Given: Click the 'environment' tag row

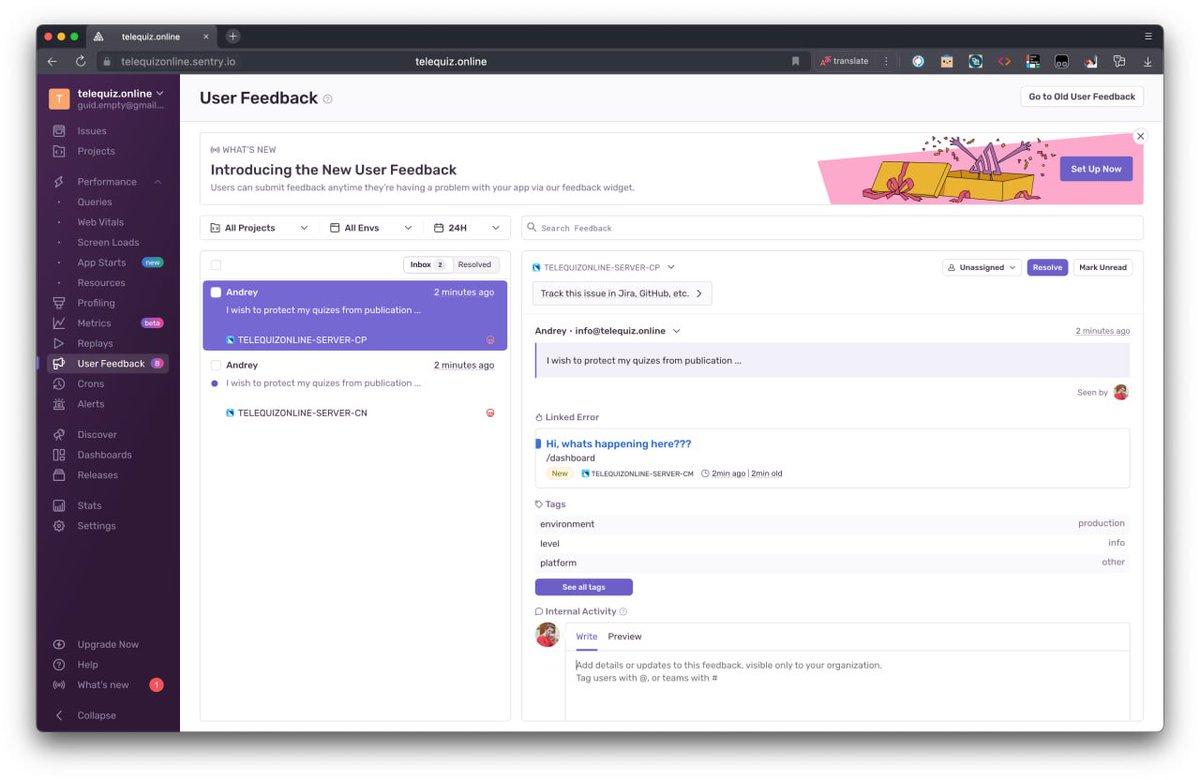Looking at the screenshot, I should (832, 524).
